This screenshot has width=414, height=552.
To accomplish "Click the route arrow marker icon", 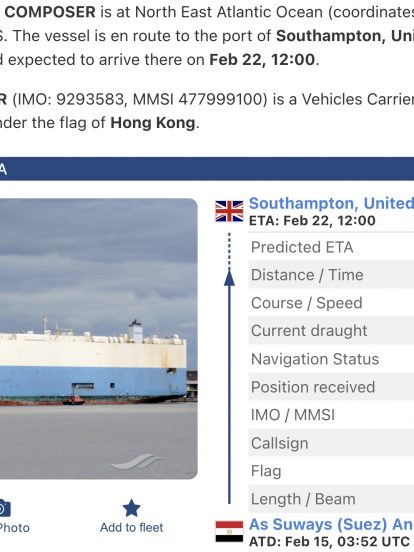I will coord(229,277).
